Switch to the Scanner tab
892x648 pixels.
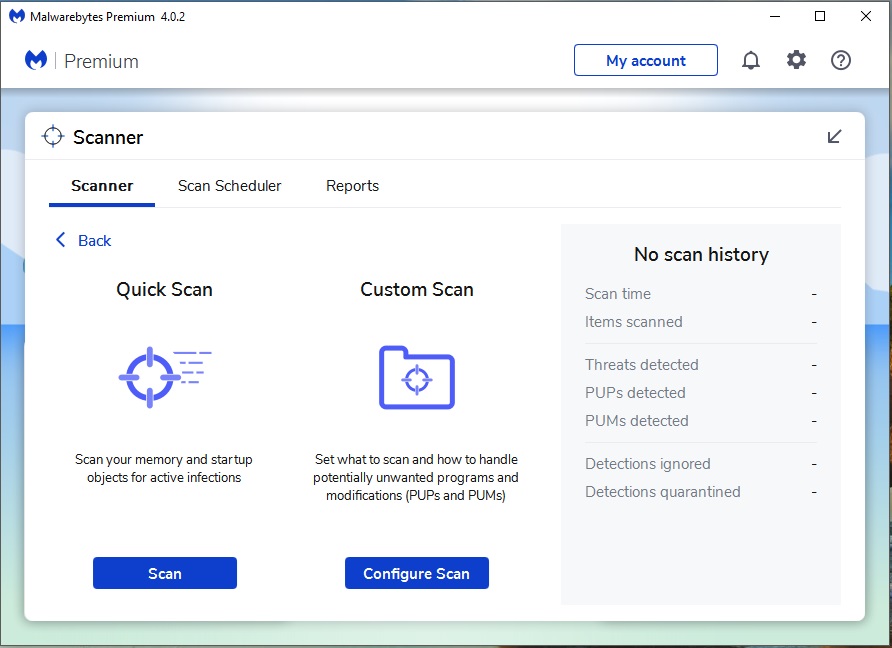pos(102,186)
